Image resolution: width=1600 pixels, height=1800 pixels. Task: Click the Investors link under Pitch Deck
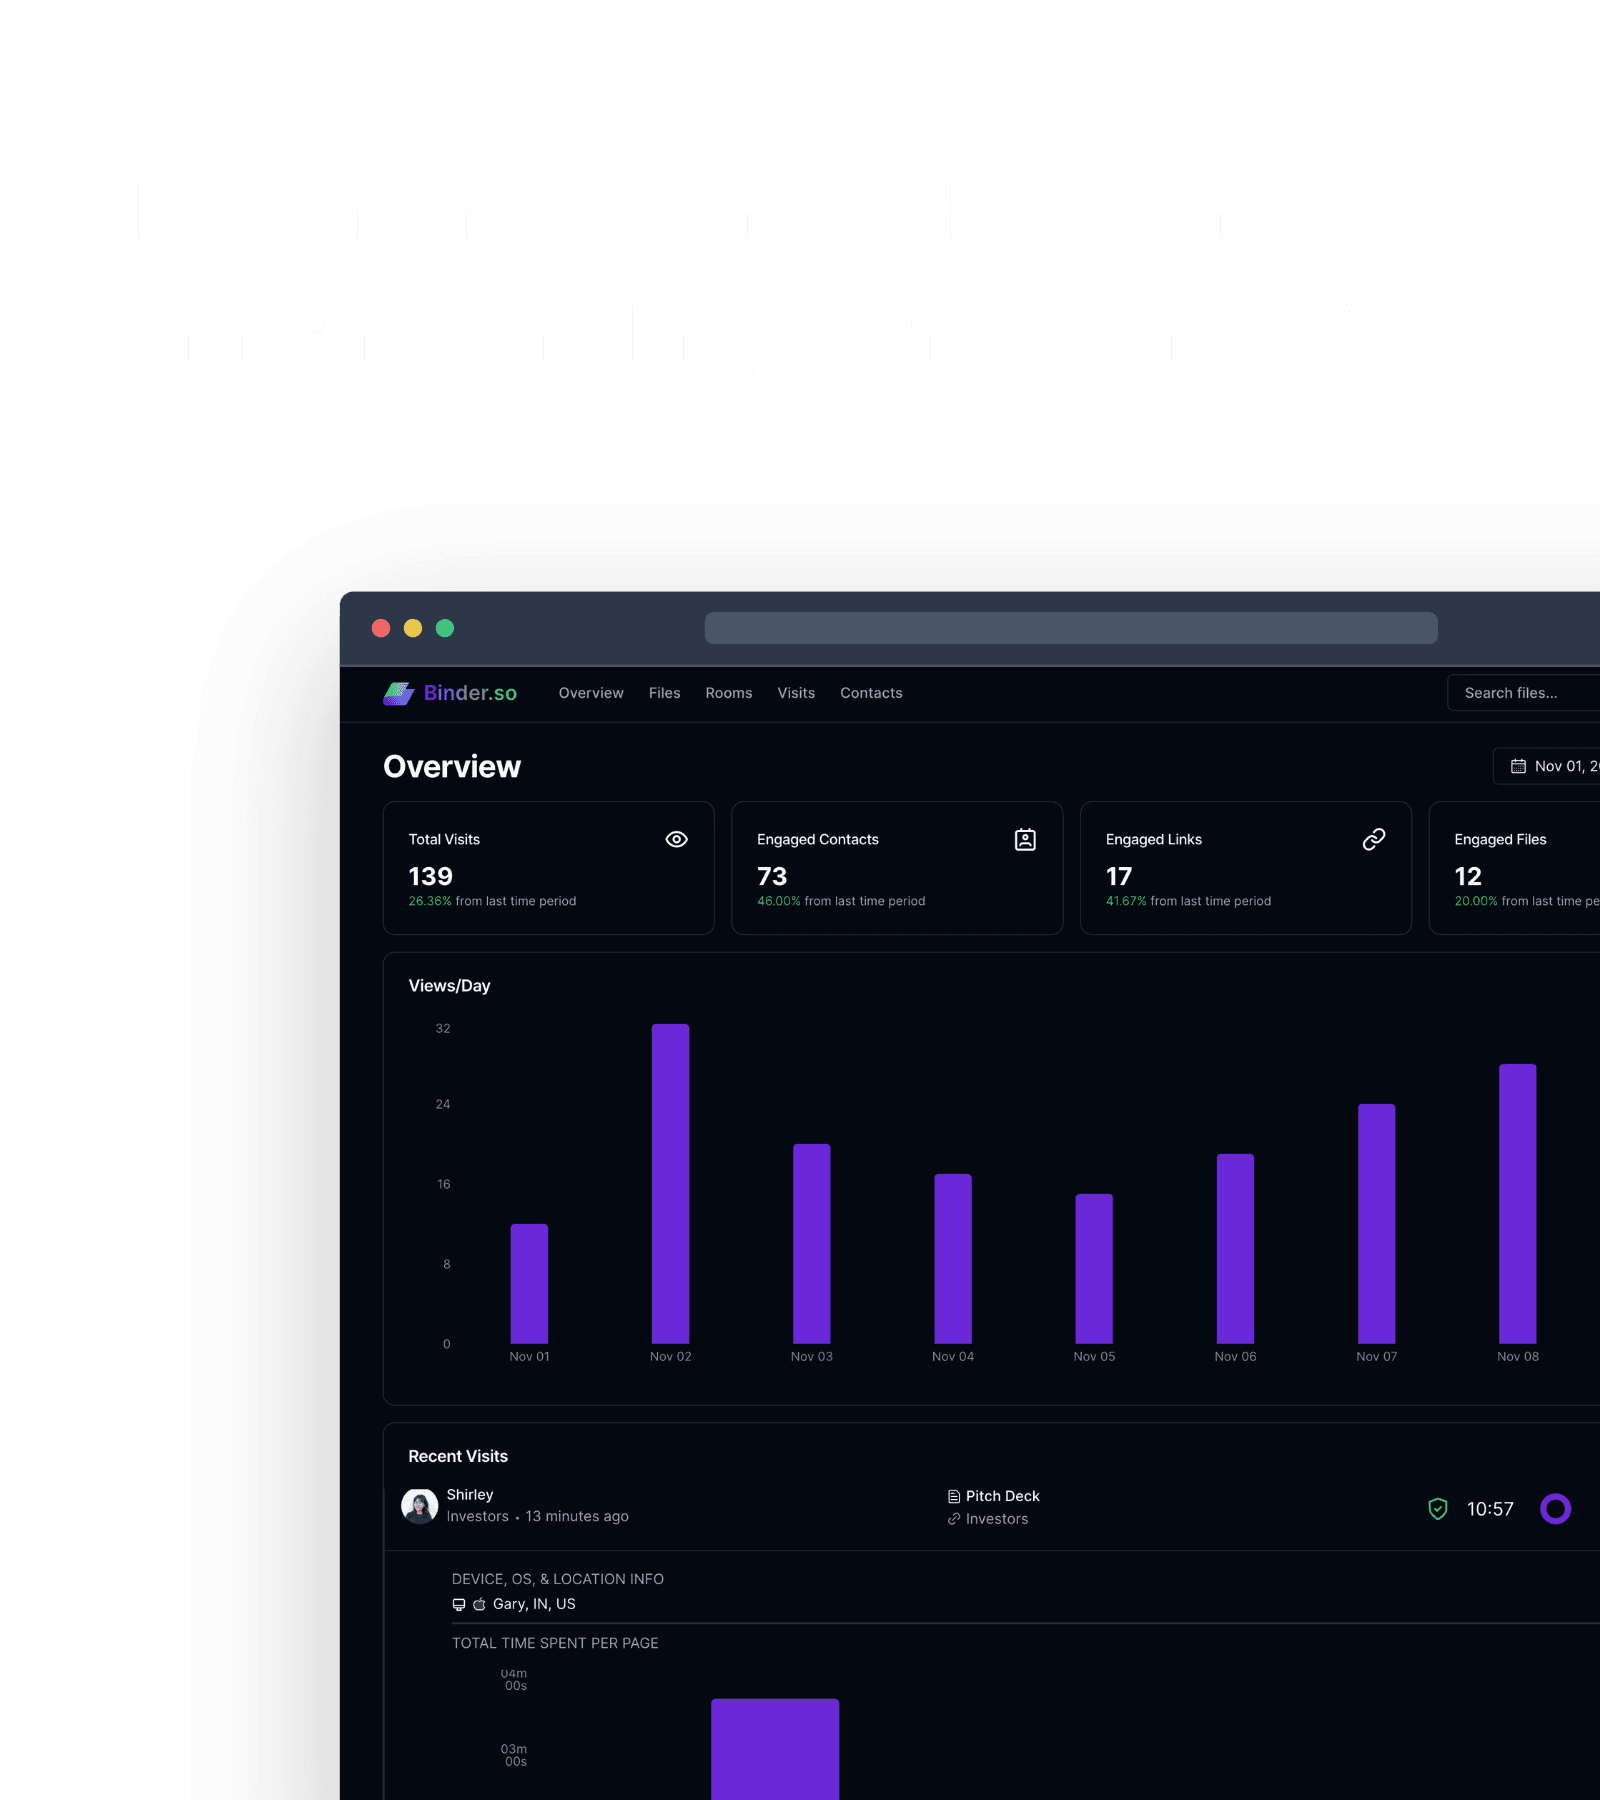coord(996,1519)
